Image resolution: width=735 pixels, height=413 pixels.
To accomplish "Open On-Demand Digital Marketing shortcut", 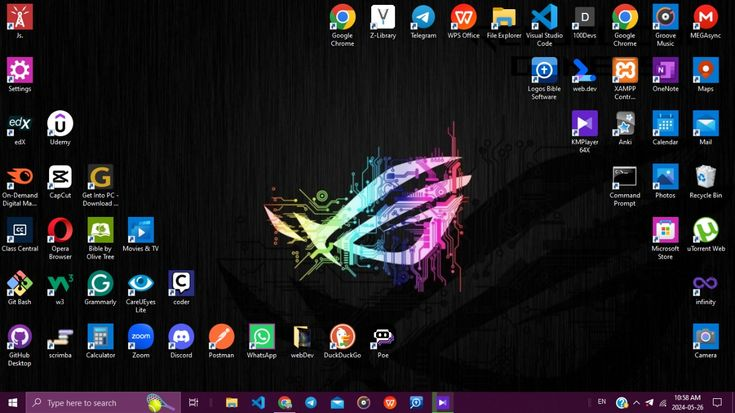I will [x=20, y=186].
